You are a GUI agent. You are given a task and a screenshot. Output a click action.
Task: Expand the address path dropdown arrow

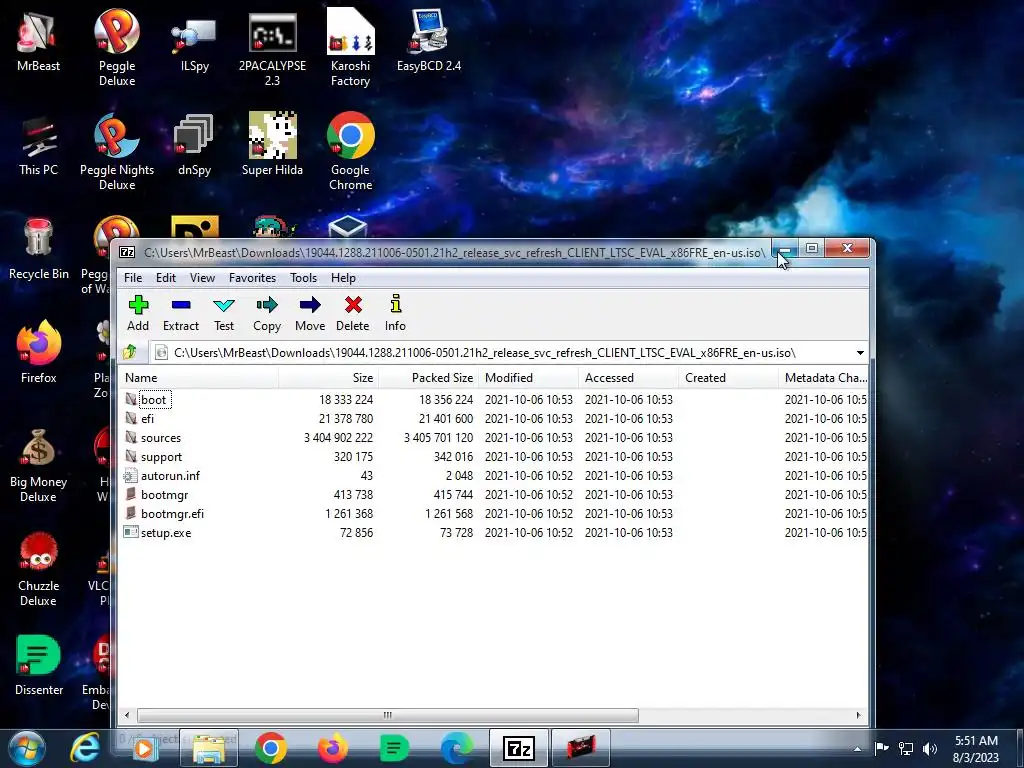[860, 353]
